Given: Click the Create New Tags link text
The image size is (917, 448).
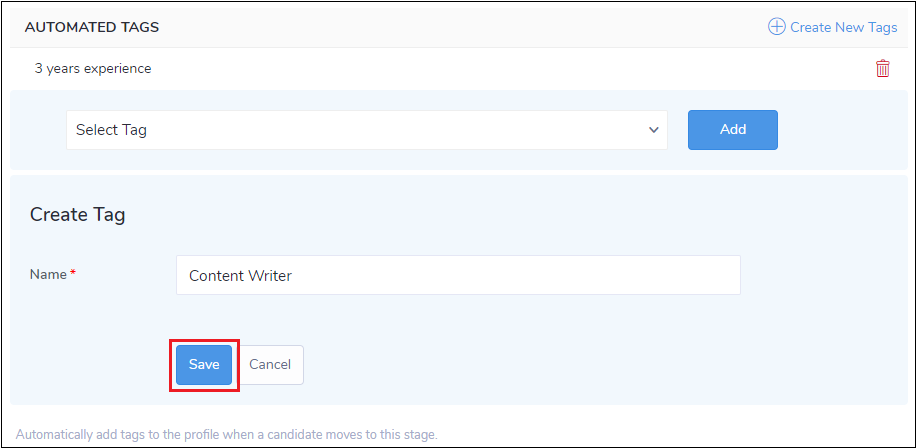Looking at the screenshot, I should [843, 27].
